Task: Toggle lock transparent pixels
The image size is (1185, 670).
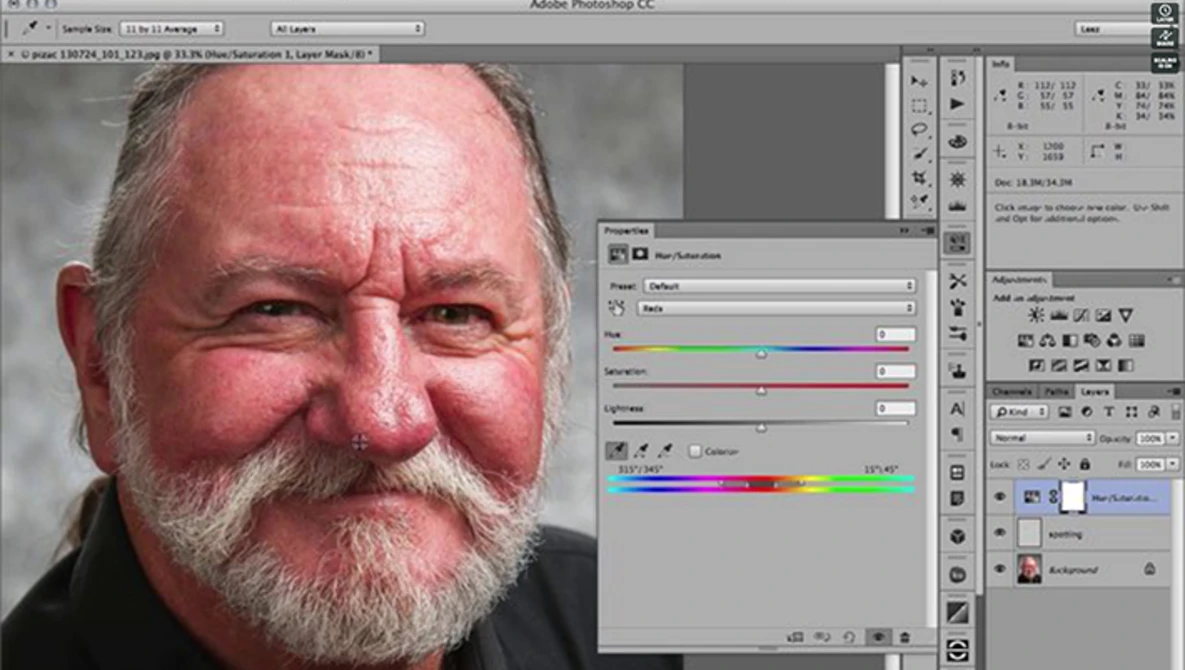Action: (1023, 464)
